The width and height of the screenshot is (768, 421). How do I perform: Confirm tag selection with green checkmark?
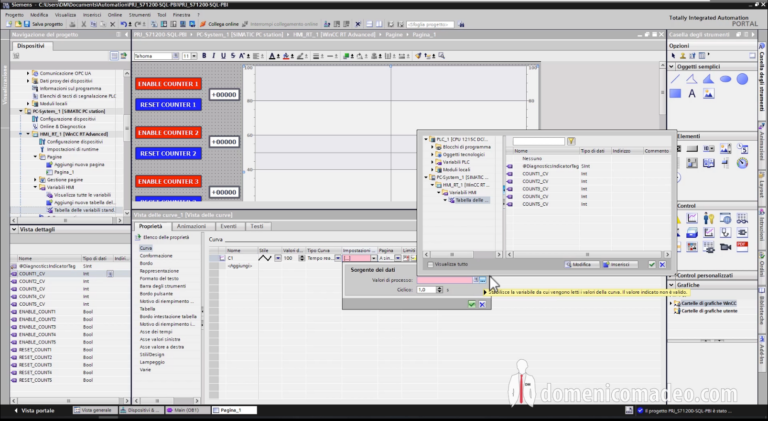tap(652, 264)
